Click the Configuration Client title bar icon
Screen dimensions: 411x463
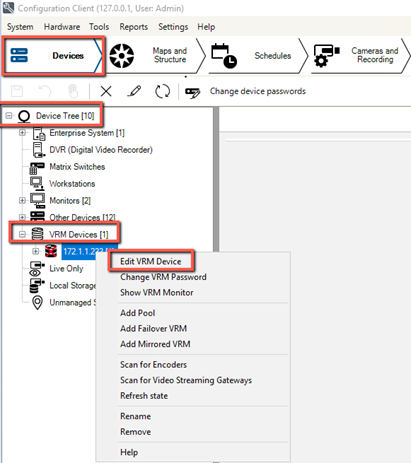pos(8,7)
